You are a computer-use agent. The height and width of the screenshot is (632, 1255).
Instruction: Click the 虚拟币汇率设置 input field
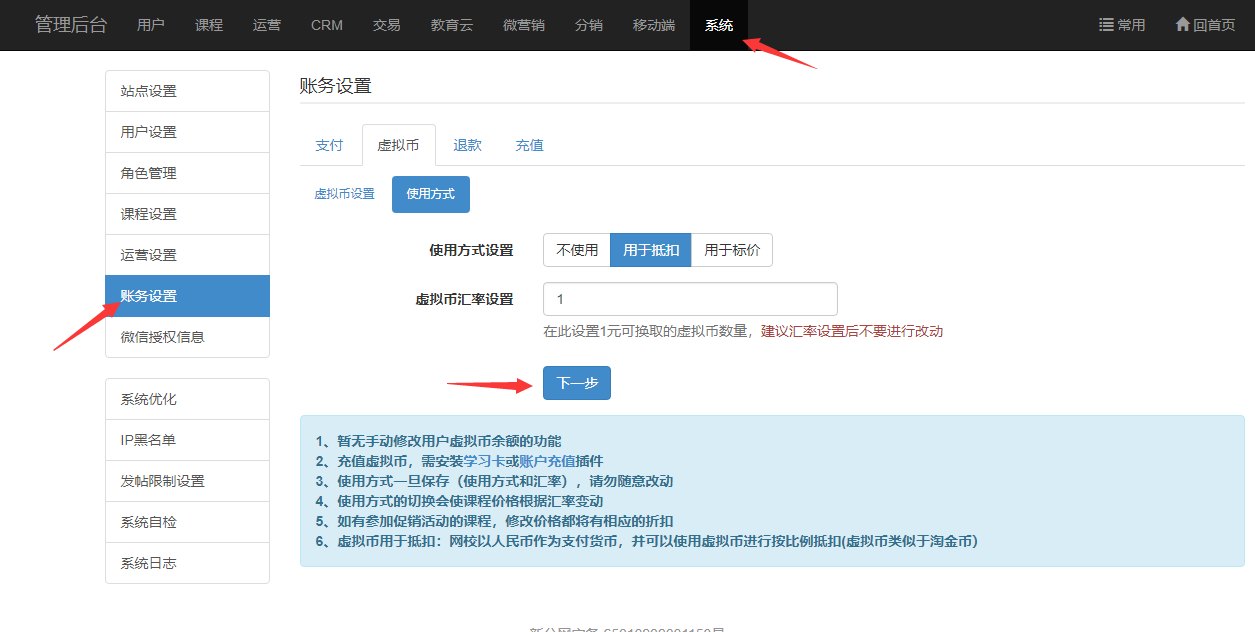click(689, 299)
